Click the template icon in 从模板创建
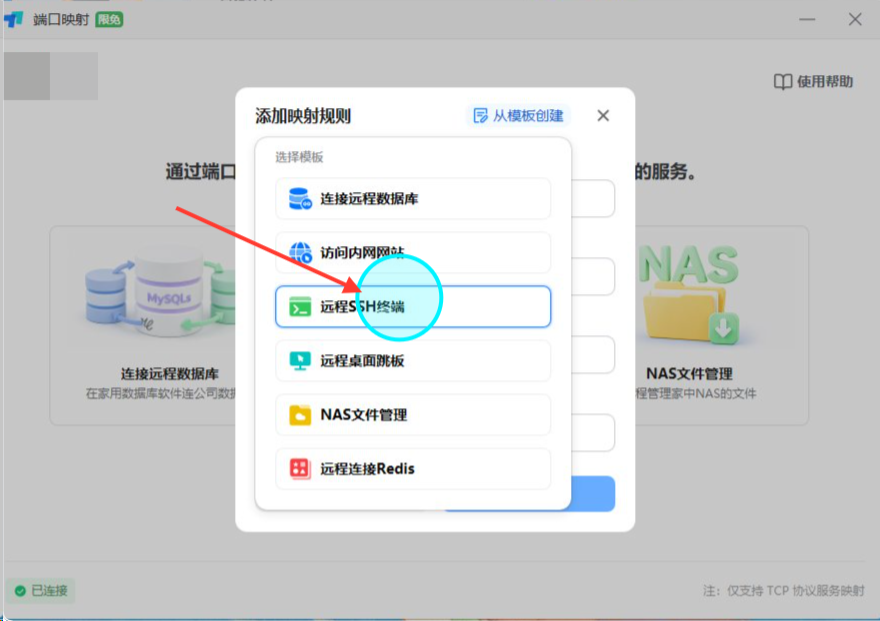The height and width of the screenshot is (621, 880). pyautogui.click(x=480, y=116)
